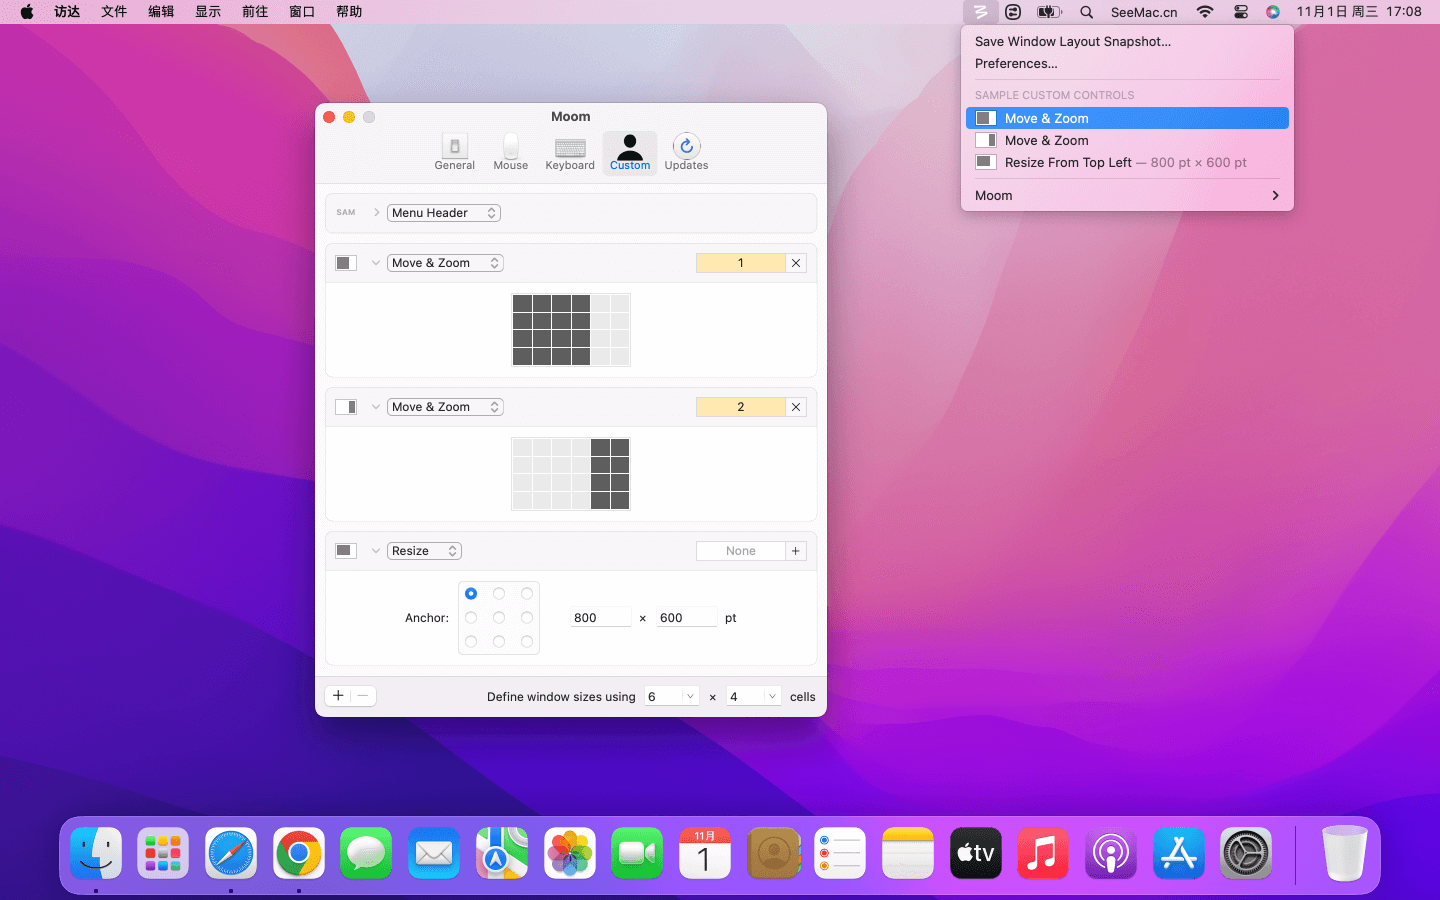Open the Mouse preferences tab
This screenshot has height=900, width=1440.
pos(510,152)
